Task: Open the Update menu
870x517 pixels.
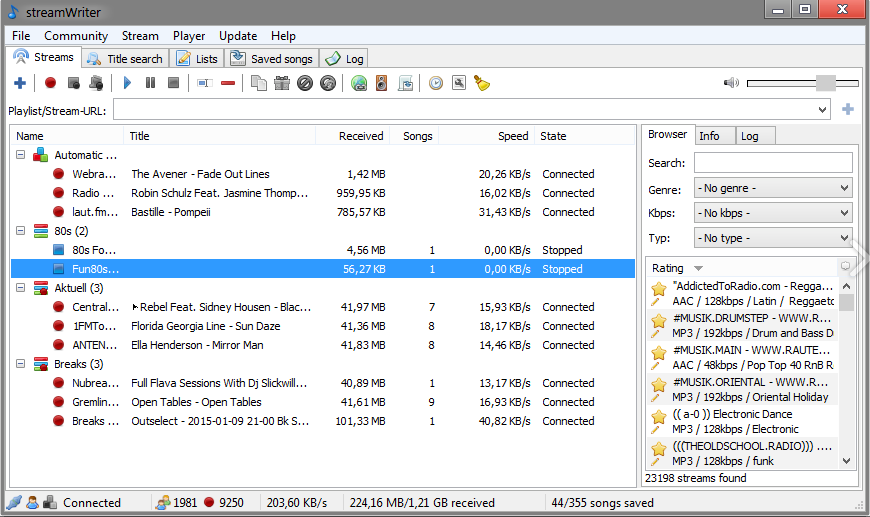Action: click(238, 36)
